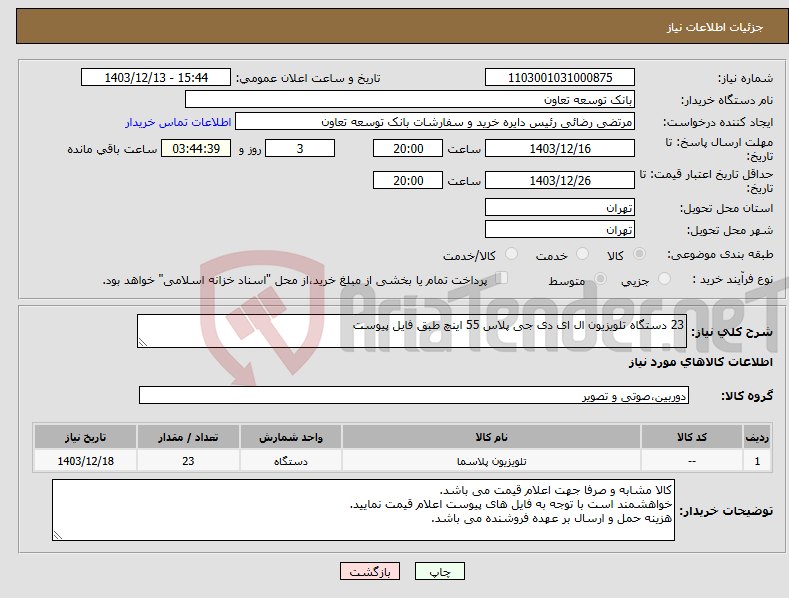
Task: Click the اطلاعات کالاهای مورد نیاز heading
Action: [700, 362]
